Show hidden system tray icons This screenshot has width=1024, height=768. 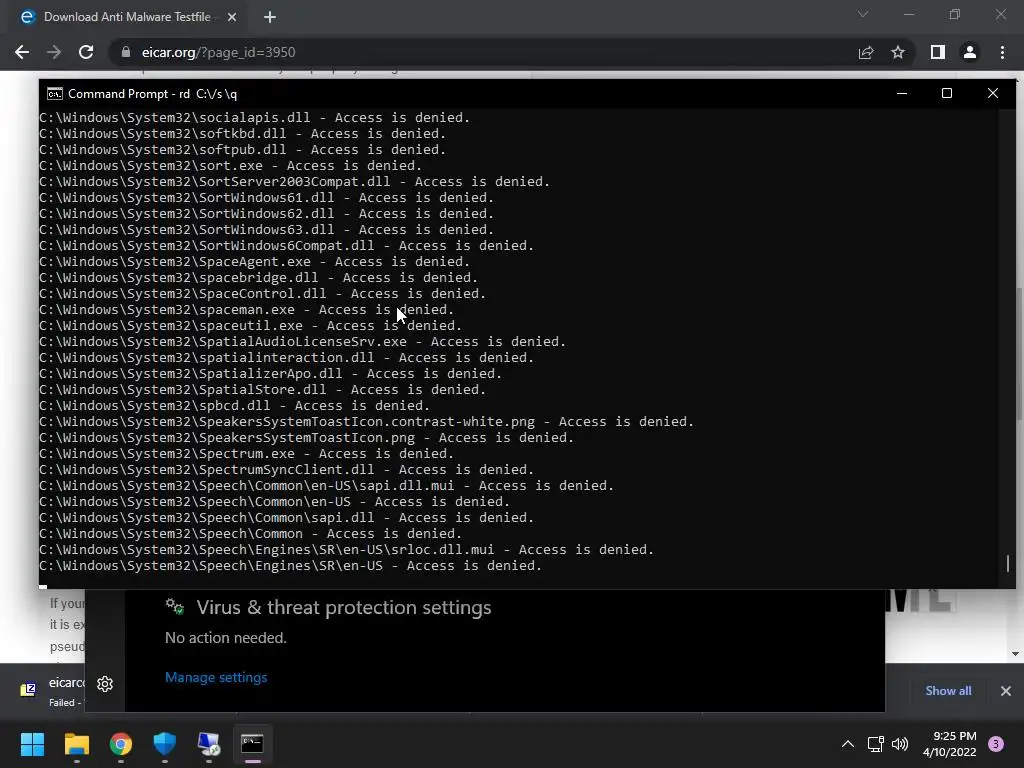pyautogui.click(x=848, y=744)
